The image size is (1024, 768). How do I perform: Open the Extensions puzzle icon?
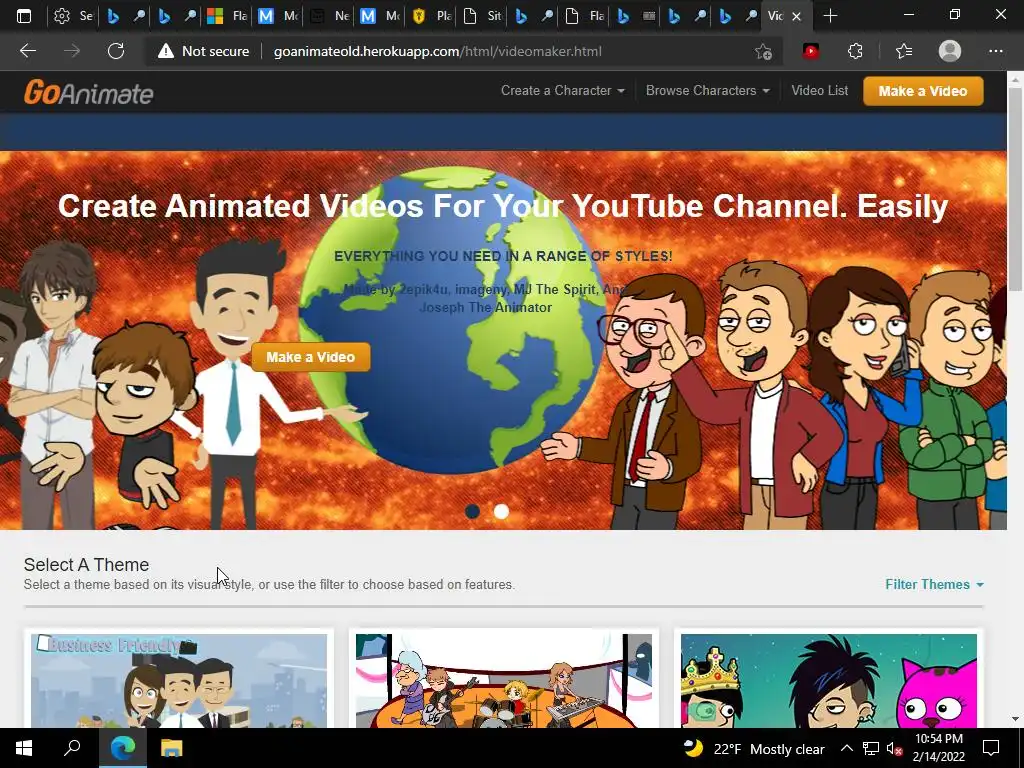pos(855,51)
